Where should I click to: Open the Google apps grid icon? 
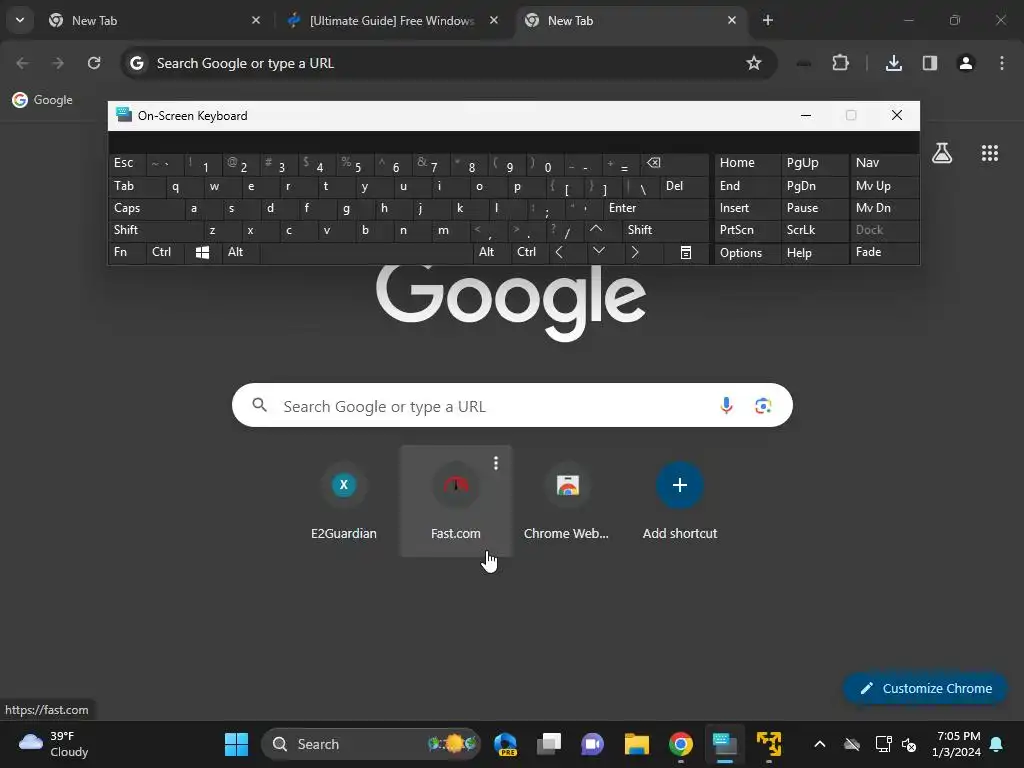point(989,153)
